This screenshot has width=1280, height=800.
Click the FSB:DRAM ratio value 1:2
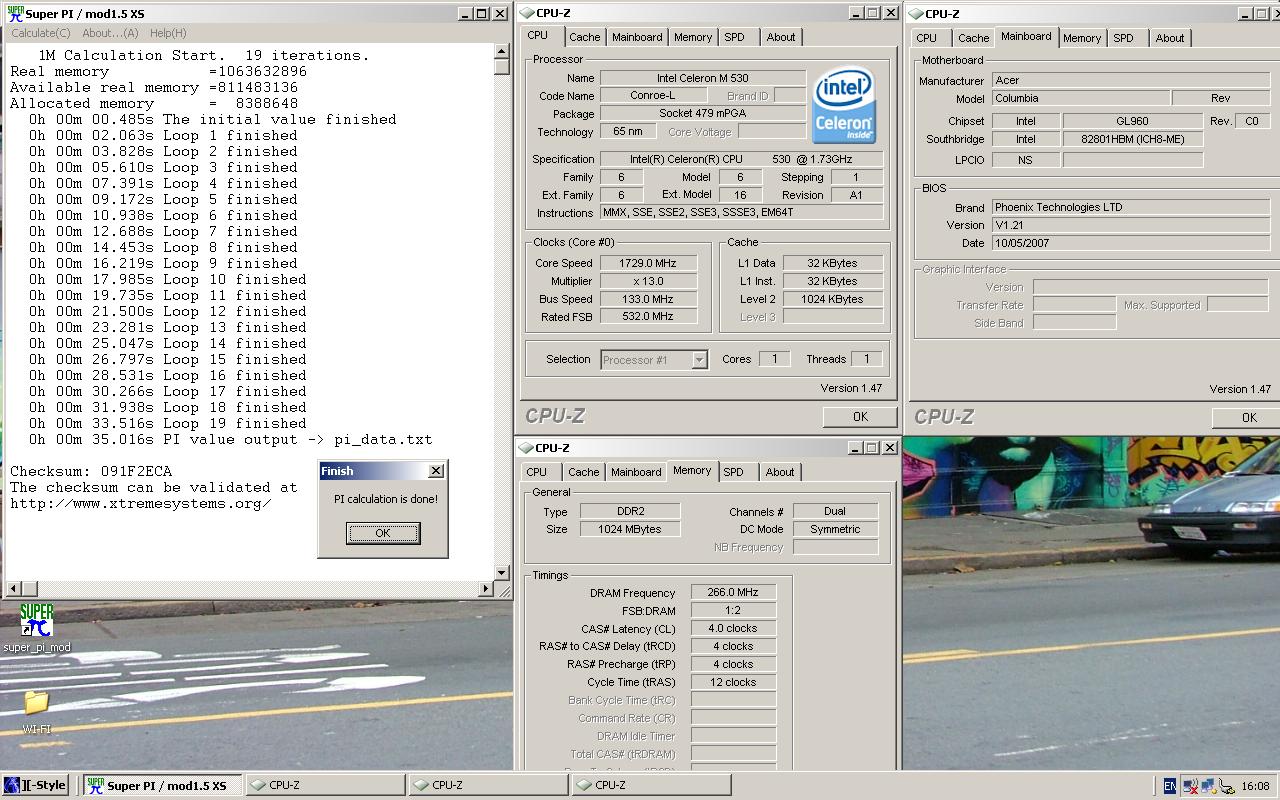click(x=733, y=611)
